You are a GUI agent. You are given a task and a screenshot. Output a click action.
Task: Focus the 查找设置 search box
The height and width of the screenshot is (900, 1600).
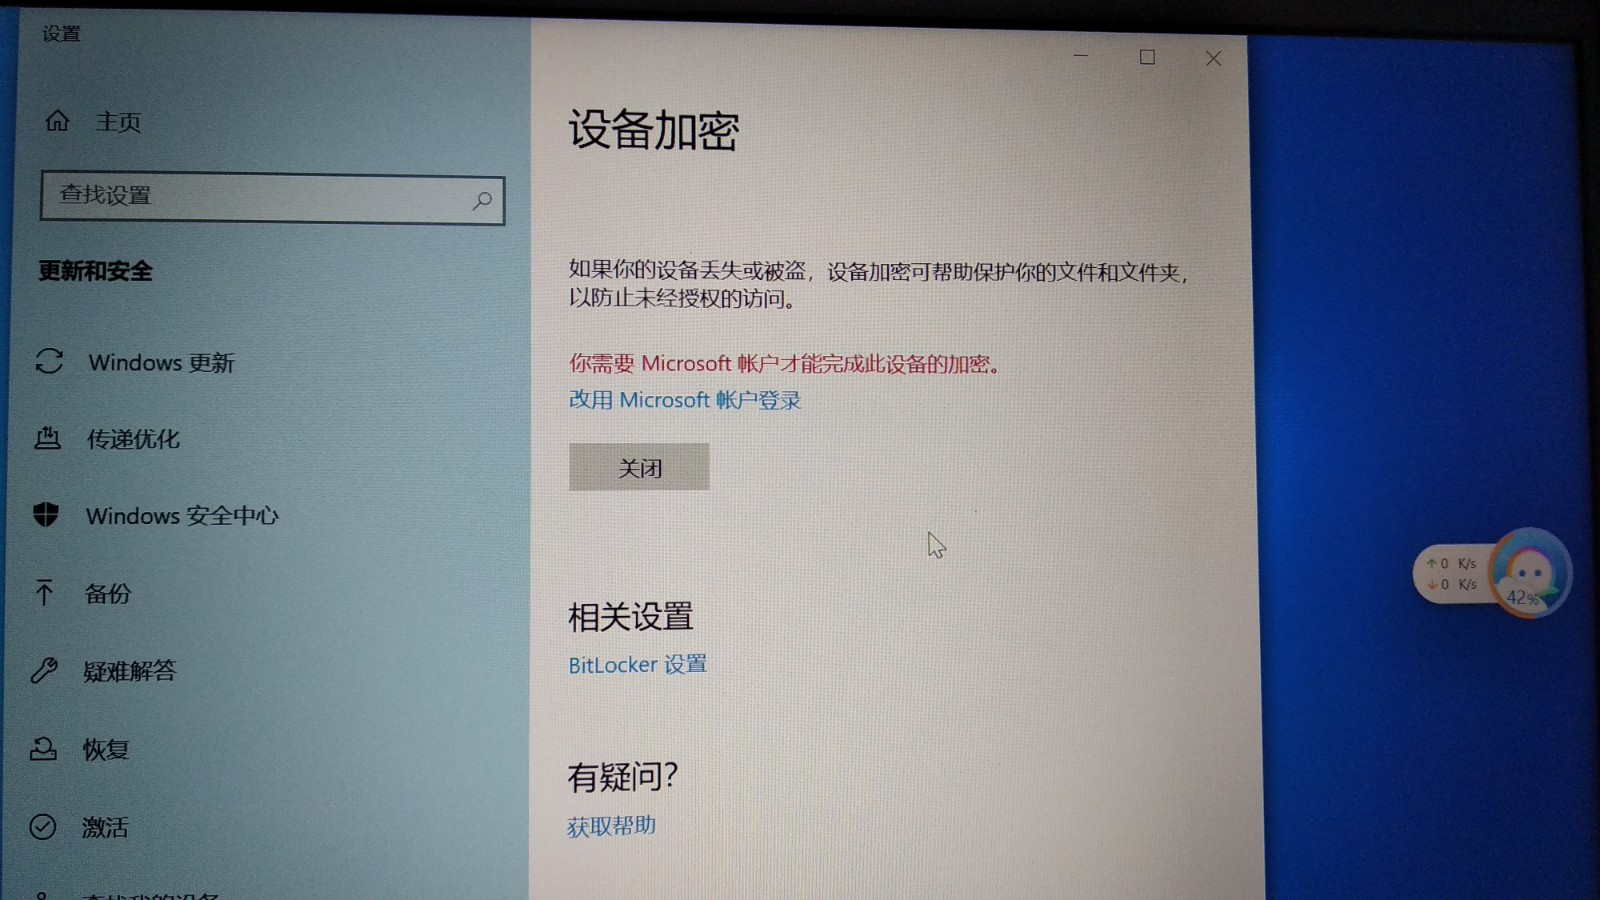pos(272,198)
